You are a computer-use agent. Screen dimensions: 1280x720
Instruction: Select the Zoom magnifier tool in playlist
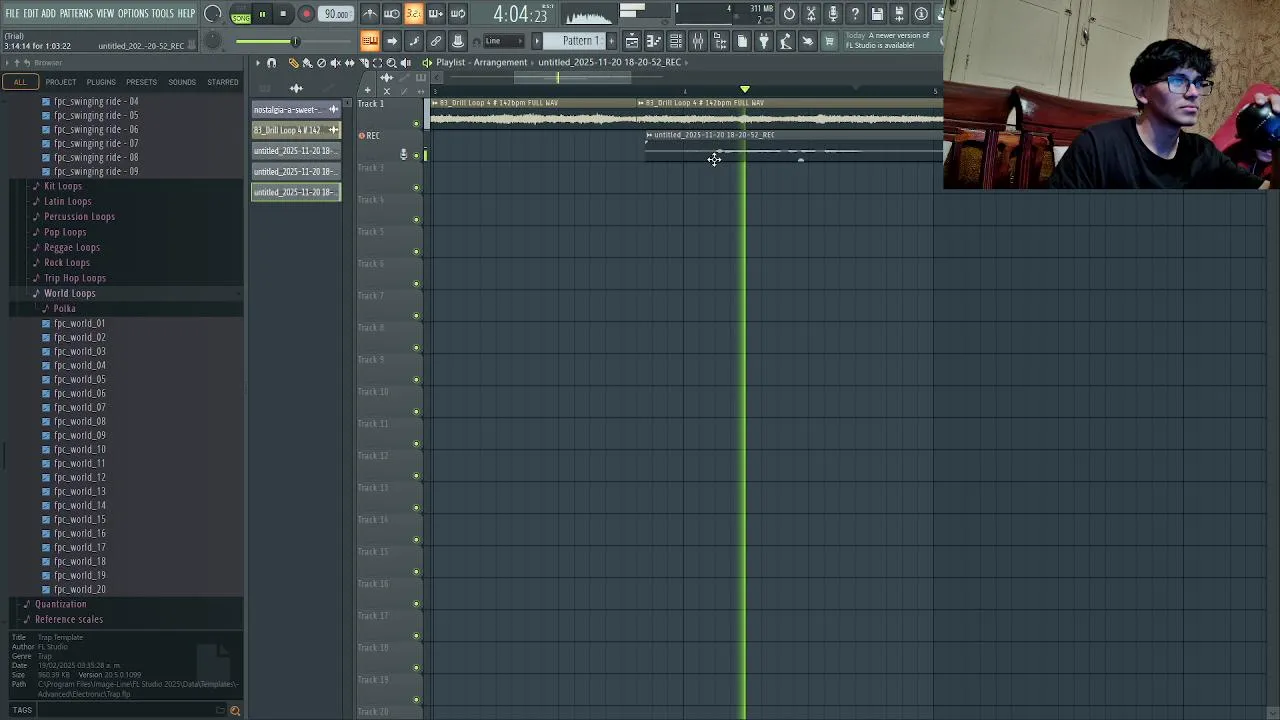point(391,62)
